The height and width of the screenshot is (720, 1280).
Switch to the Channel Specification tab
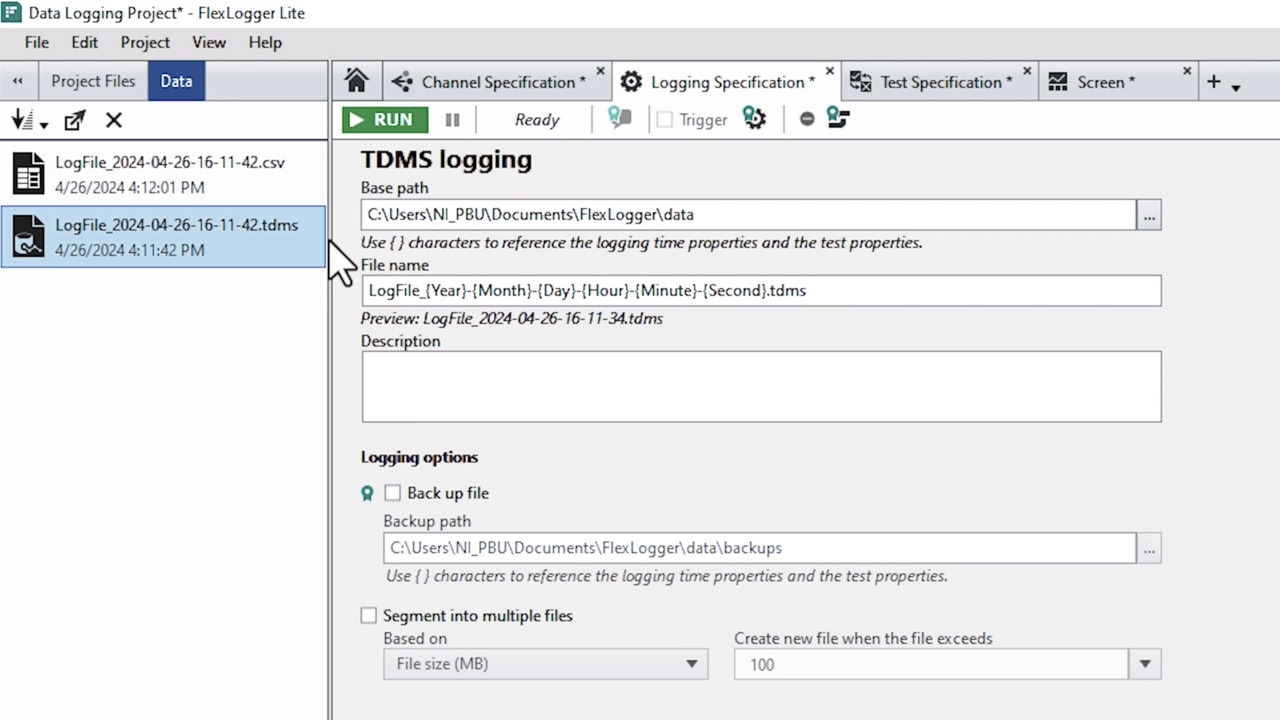(496, 82)
